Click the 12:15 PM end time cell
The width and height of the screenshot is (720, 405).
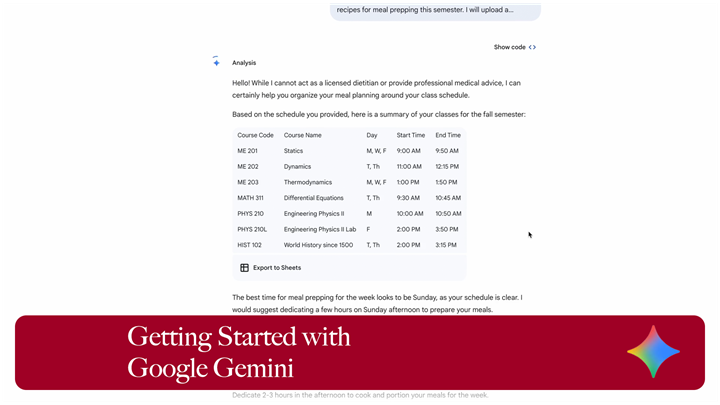pyautogui.click(x=447, y=167)
